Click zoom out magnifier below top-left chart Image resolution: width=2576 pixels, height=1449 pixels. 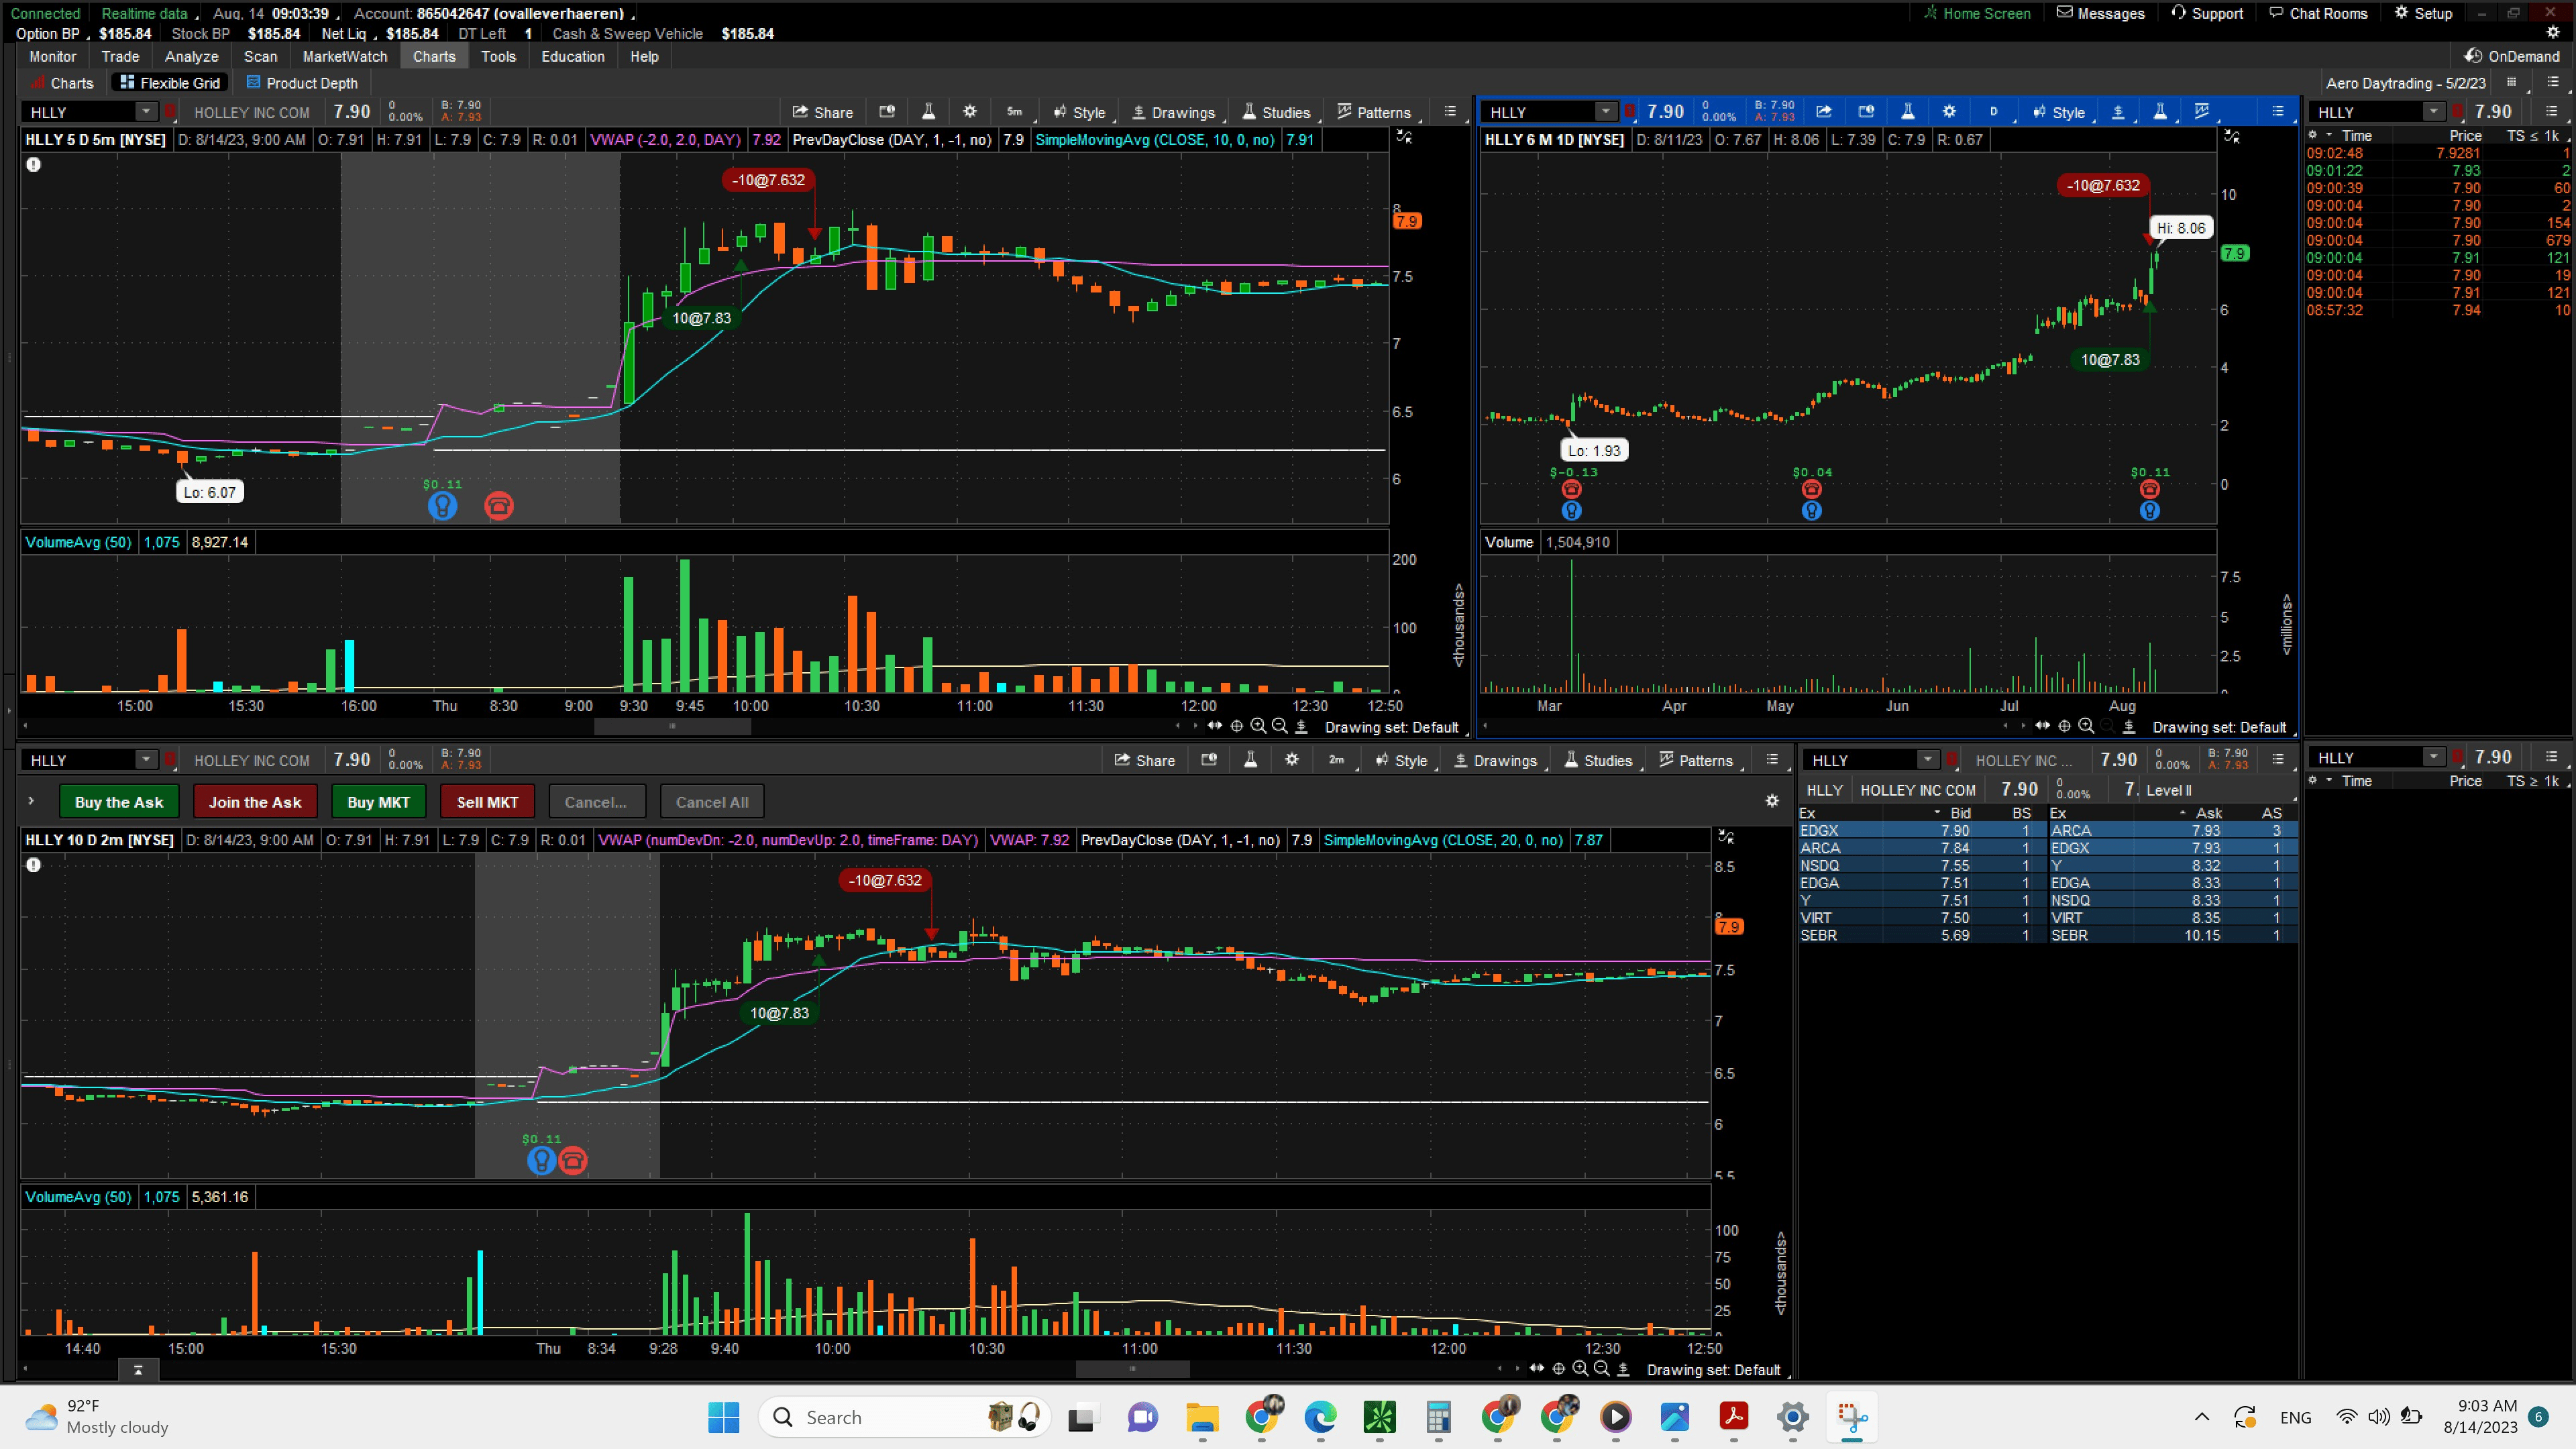1279,726
